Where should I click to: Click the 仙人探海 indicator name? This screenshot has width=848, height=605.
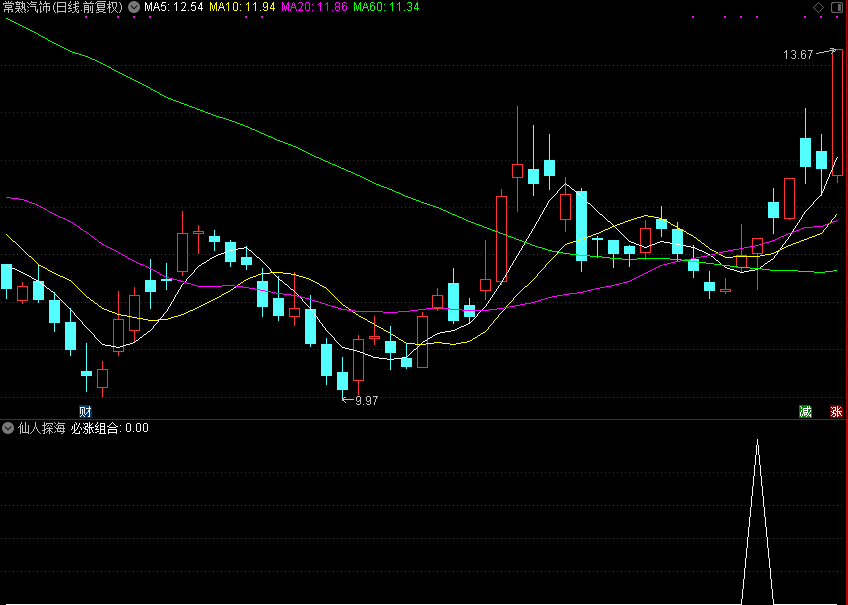(x=41, y=428)
